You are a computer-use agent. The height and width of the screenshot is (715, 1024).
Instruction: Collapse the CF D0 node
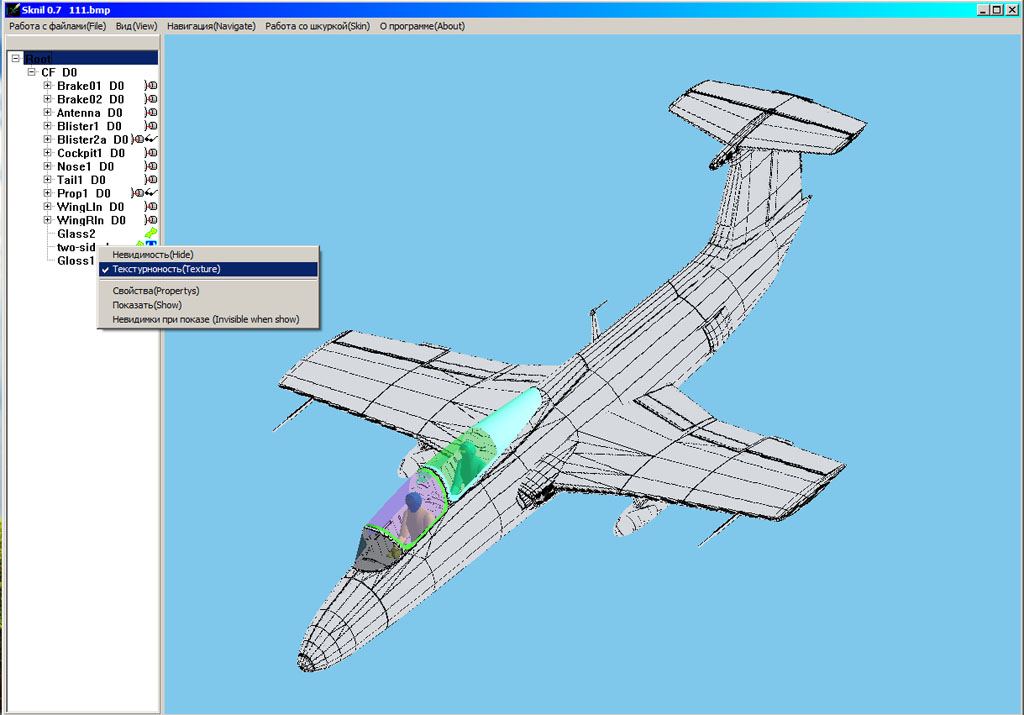31,72
